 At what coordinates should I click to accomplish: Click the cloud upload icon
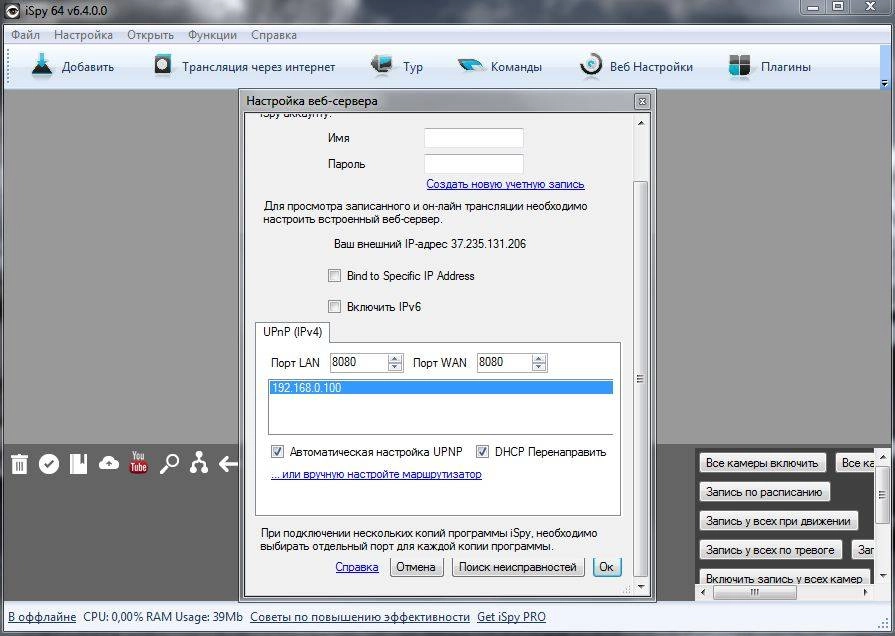pyautogui.click(x=109, y=464)
